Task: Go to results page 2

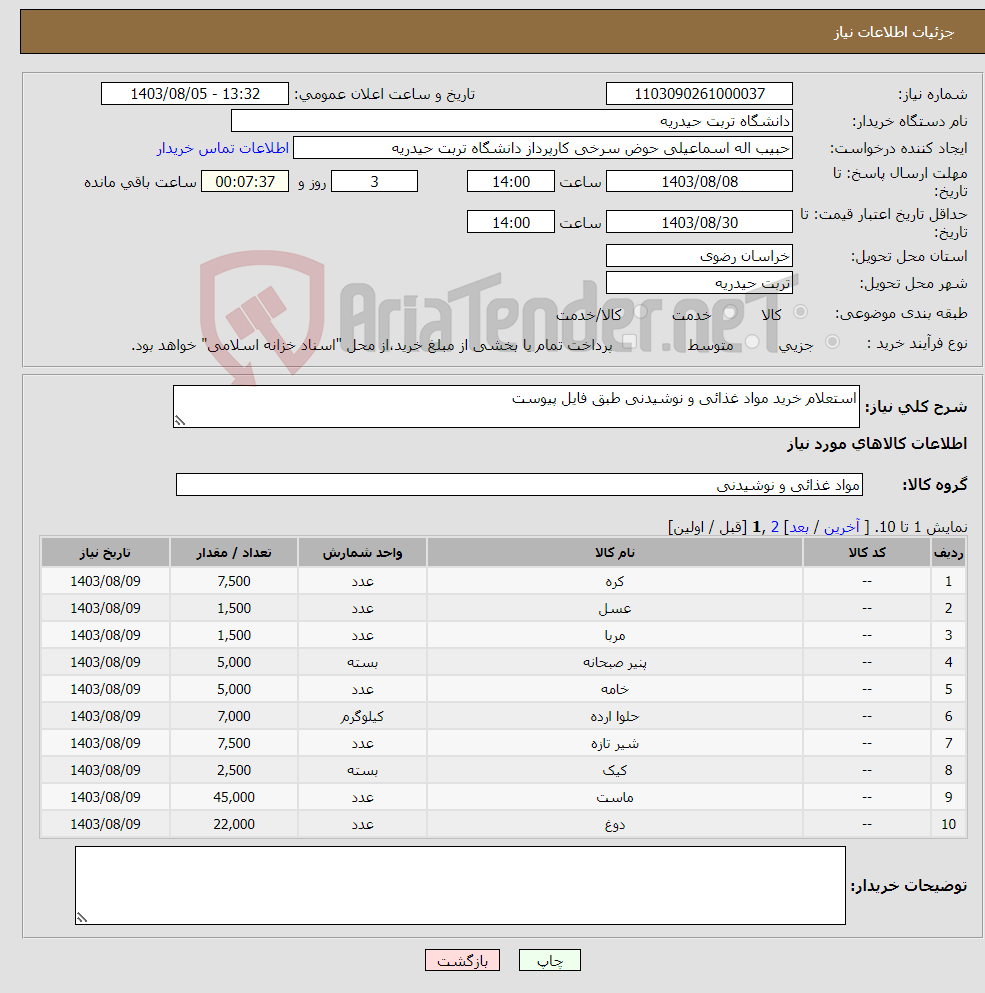Action: 775,527
